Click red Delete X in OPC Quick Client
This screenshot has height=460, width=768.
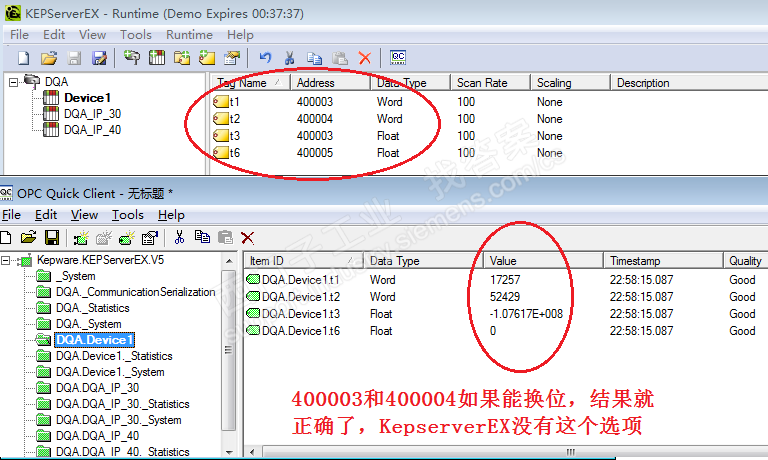point(248,238)
